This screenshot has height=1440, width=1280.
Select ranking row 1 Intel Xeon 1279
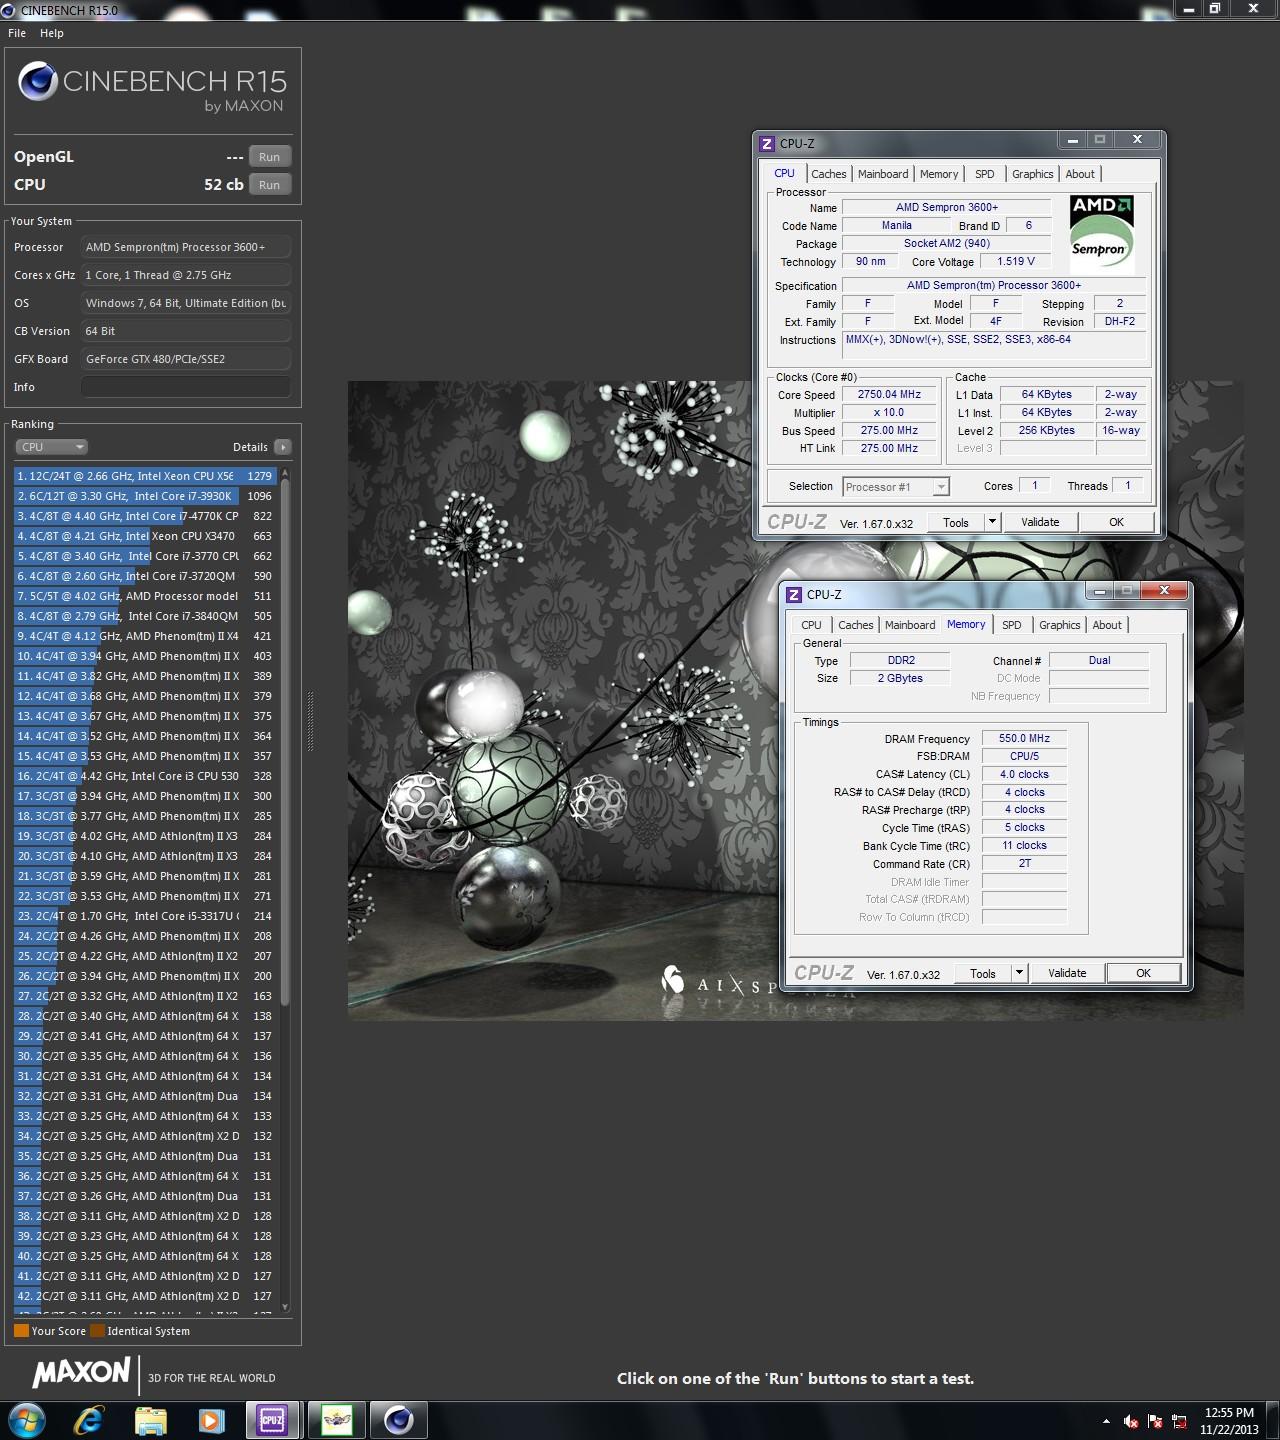coord(145,476)
